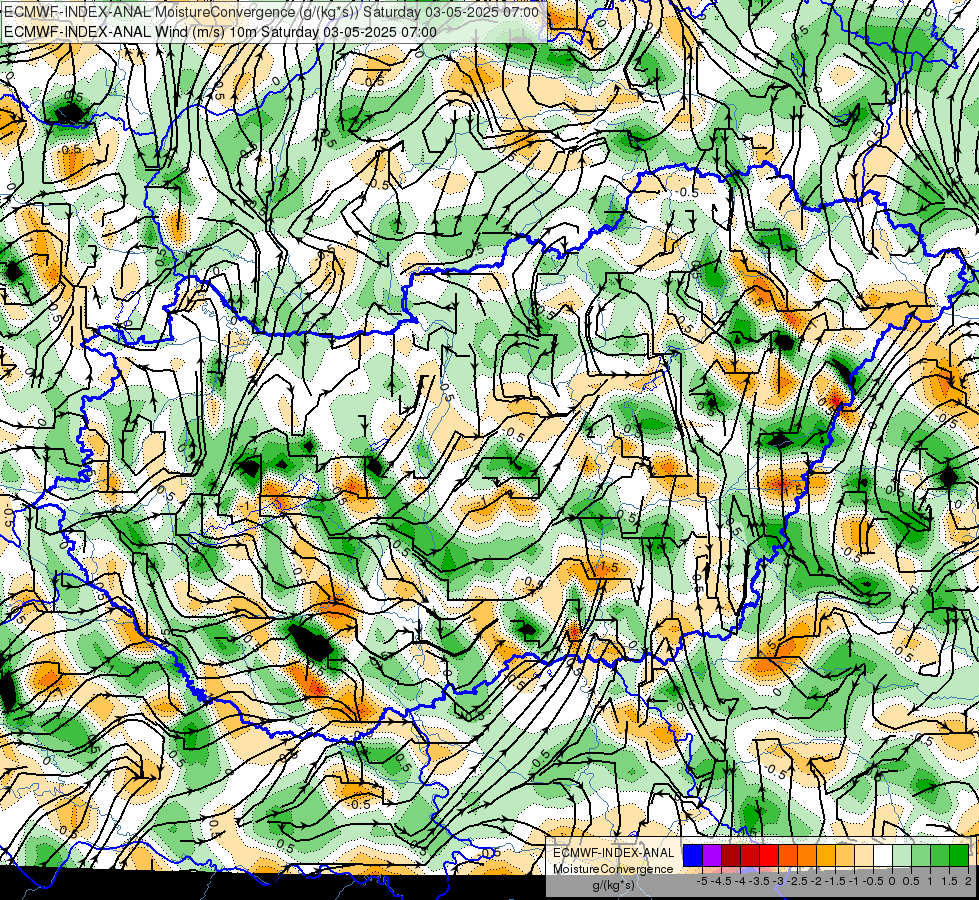The height and width of the screenshot is (900, 979).
Task: Choose the amber swatch between -2 and -1.5
Action: pyautogui.click(x=826, y=856)
